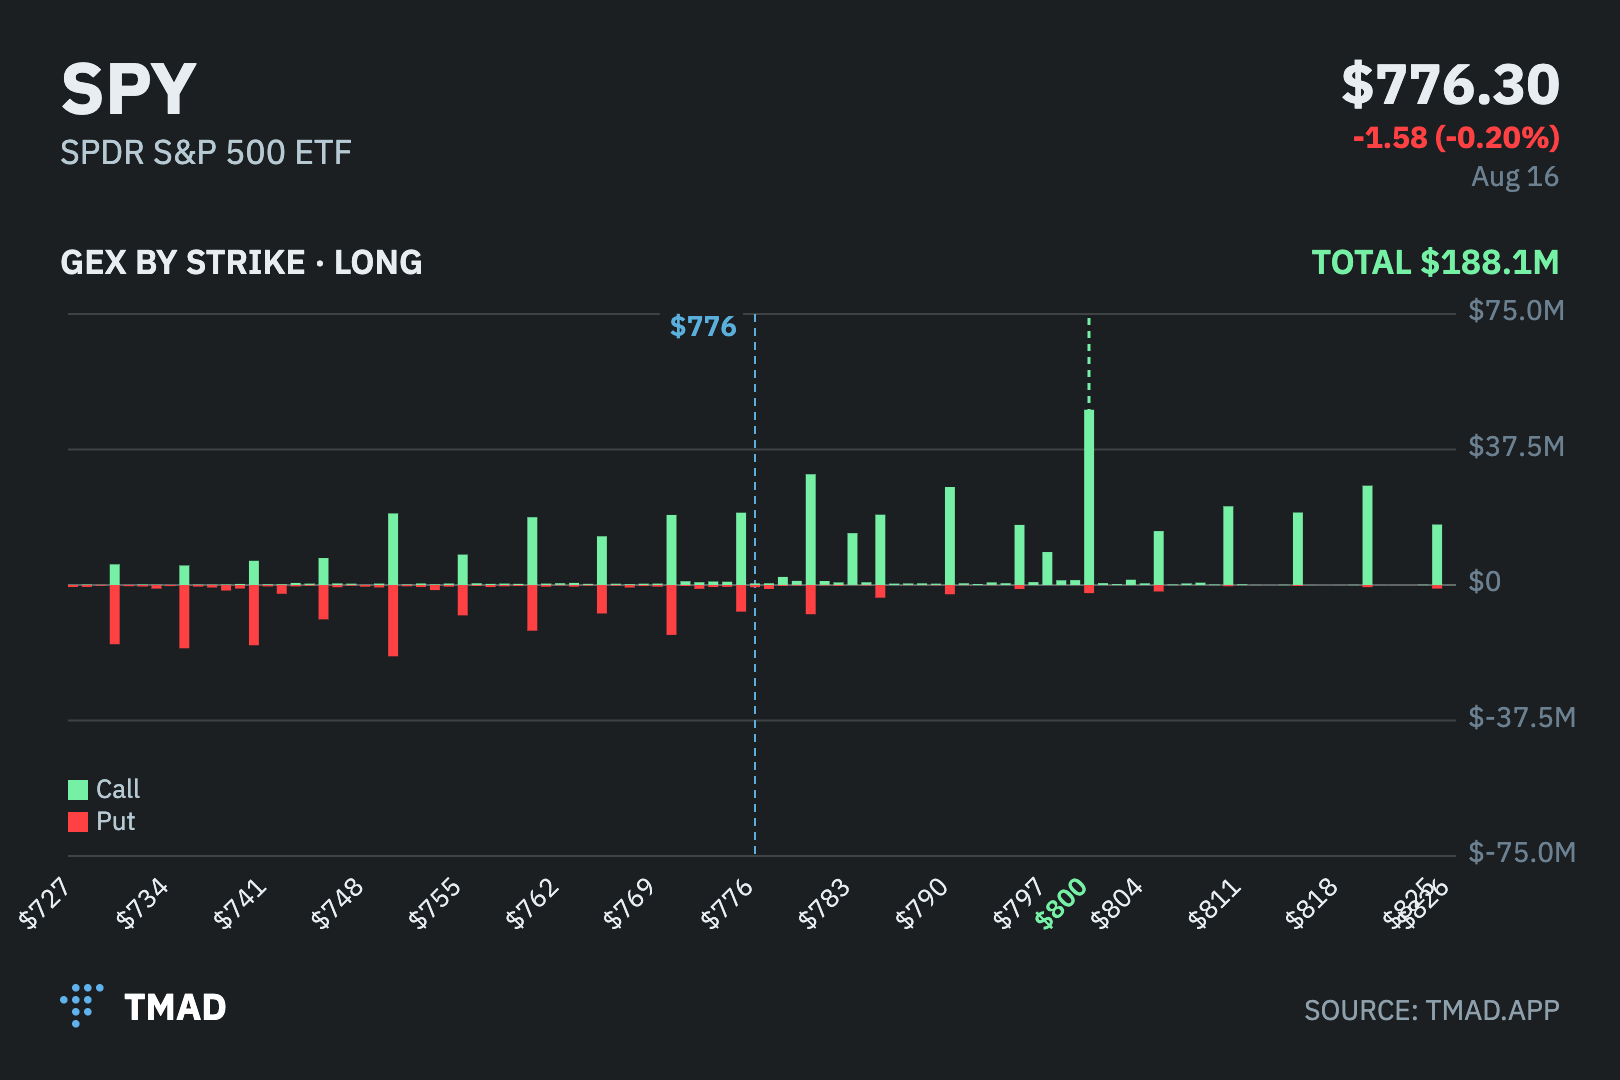Screen dimensions: 1620x1080
Task: Select the $727 strike axis label
Action: (x=45, y=902)
